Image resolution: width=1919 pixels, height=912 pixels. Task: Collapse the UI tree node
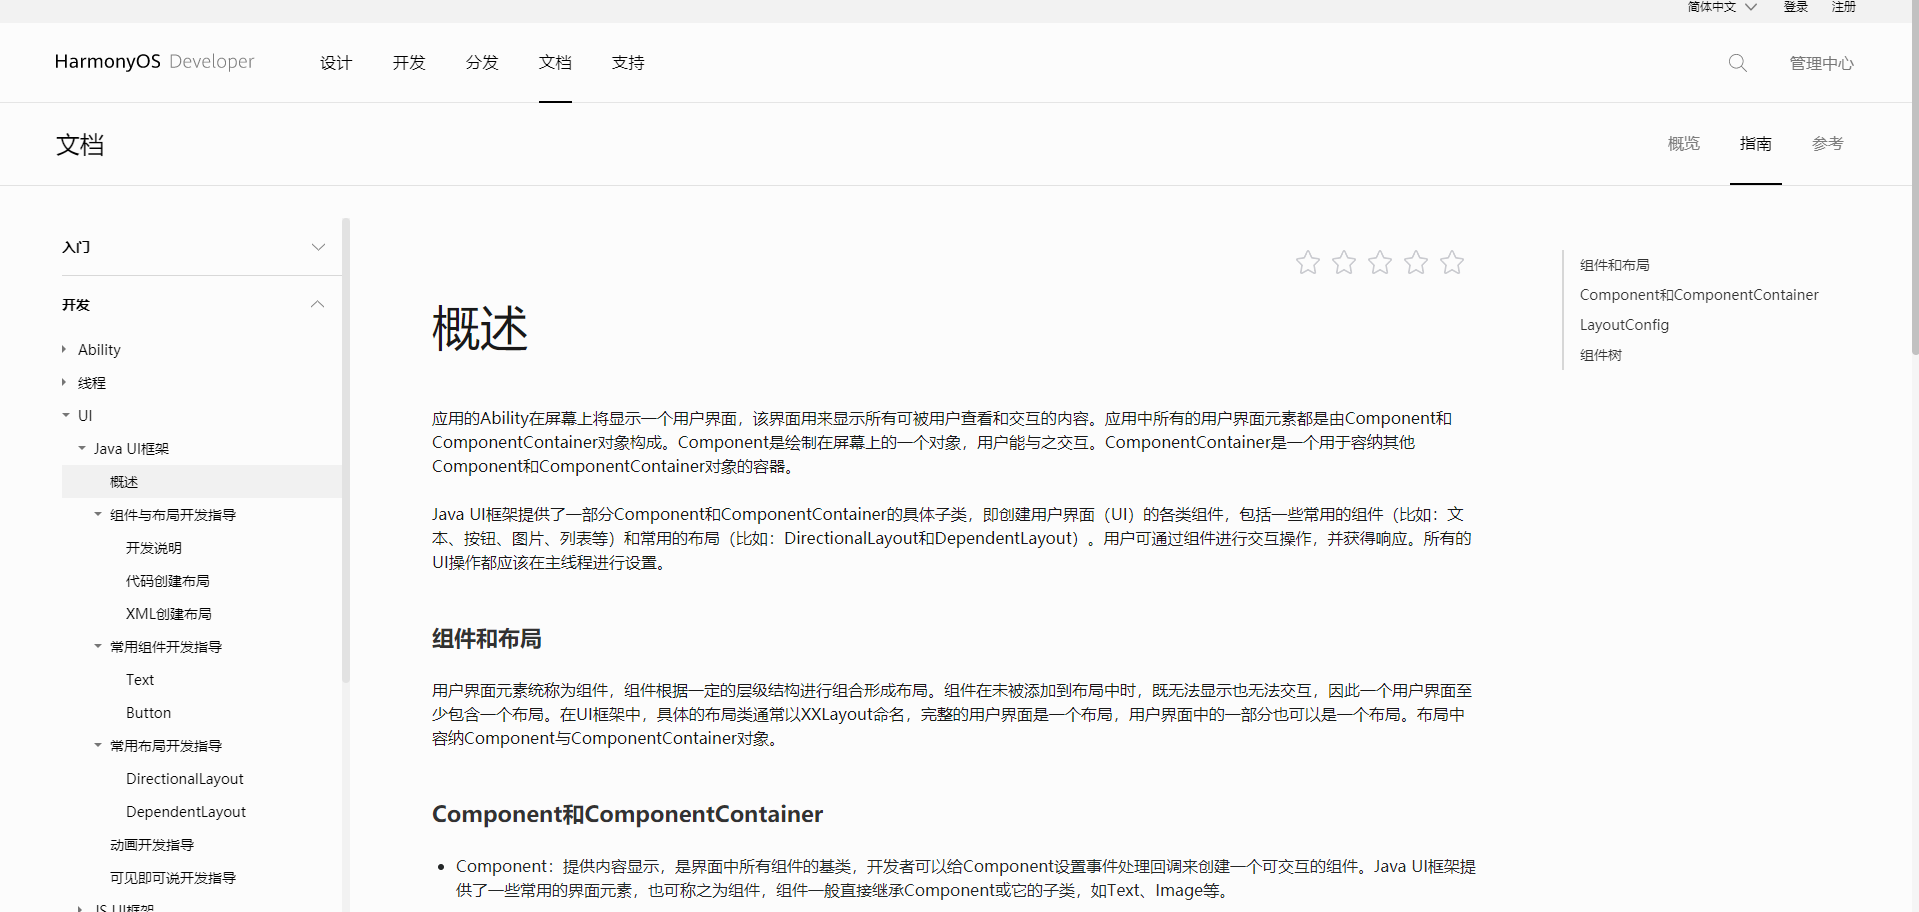[x=66, y=415]
